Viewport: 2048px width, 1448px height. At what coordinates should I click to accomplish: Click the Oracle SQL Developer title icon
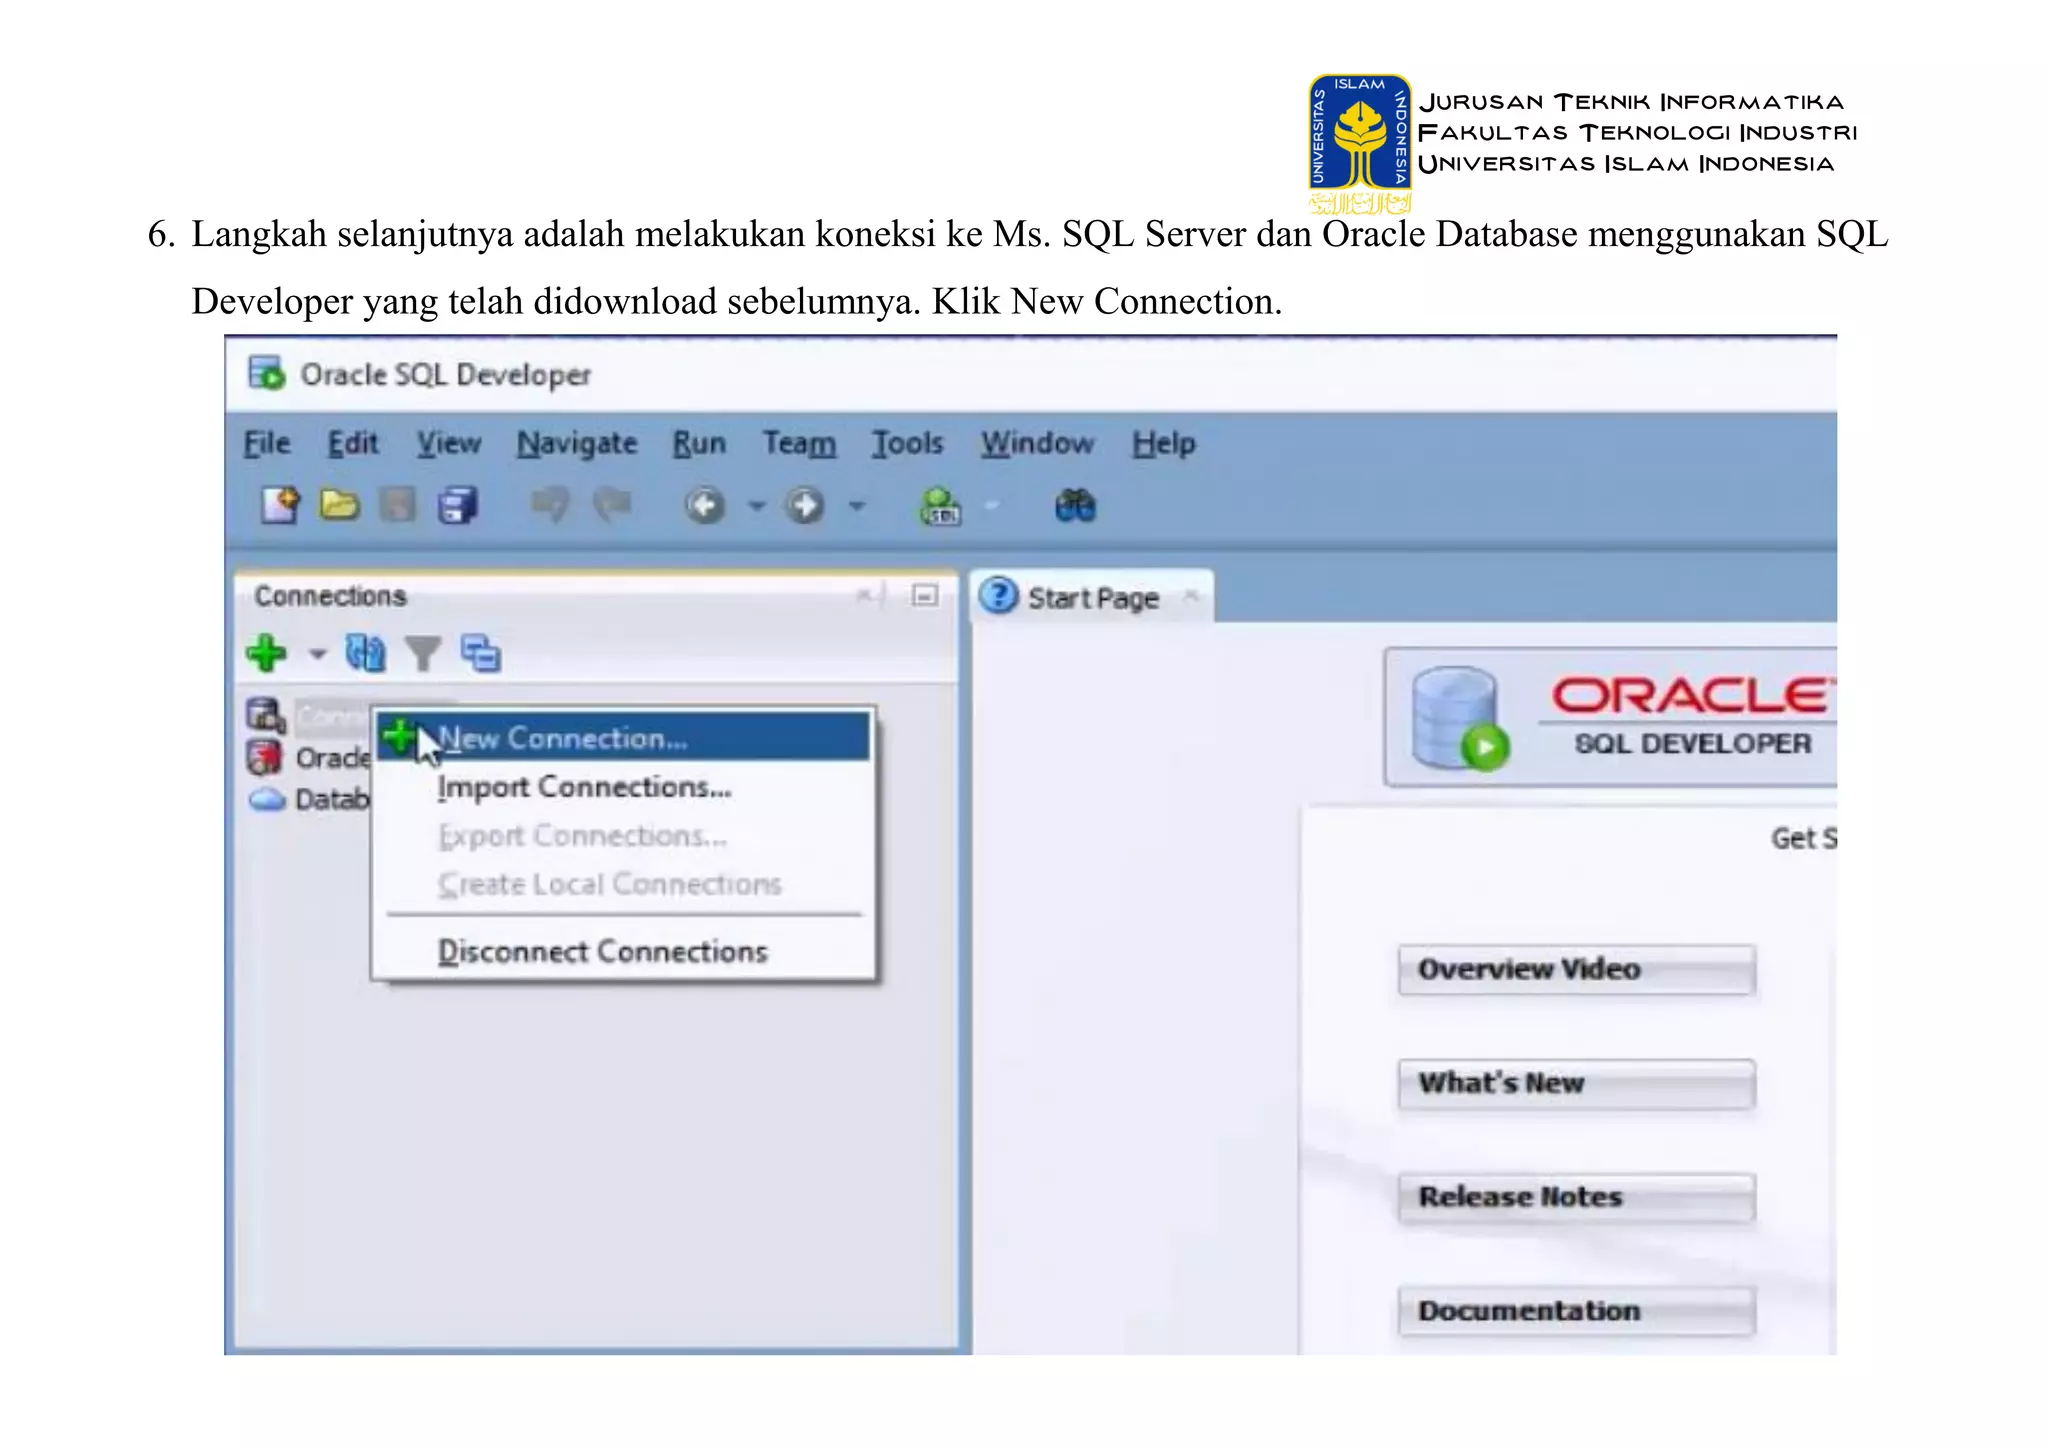coord(267,374)
